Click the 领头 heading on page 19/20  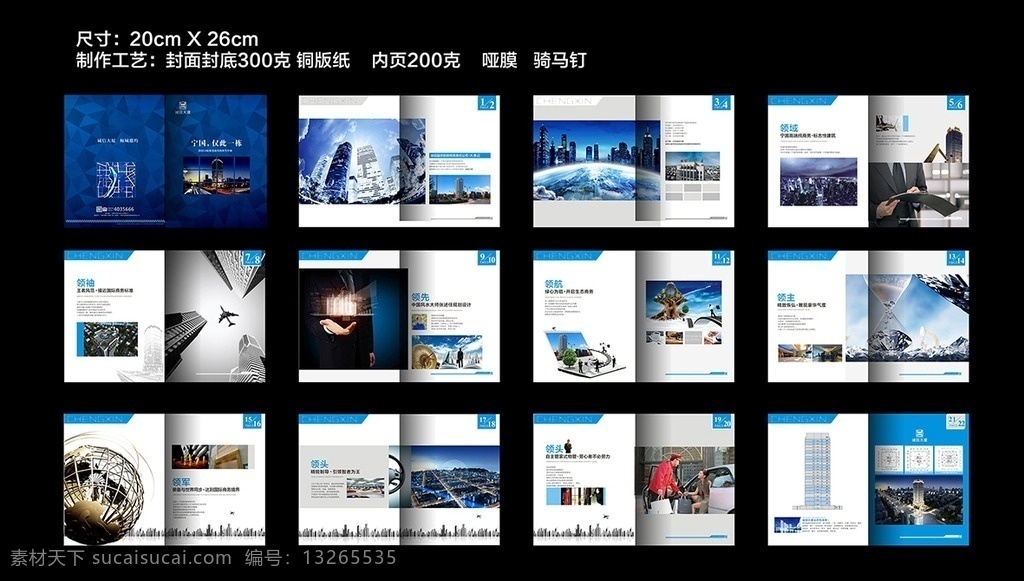pyautogui.click(x=554, y=448)
